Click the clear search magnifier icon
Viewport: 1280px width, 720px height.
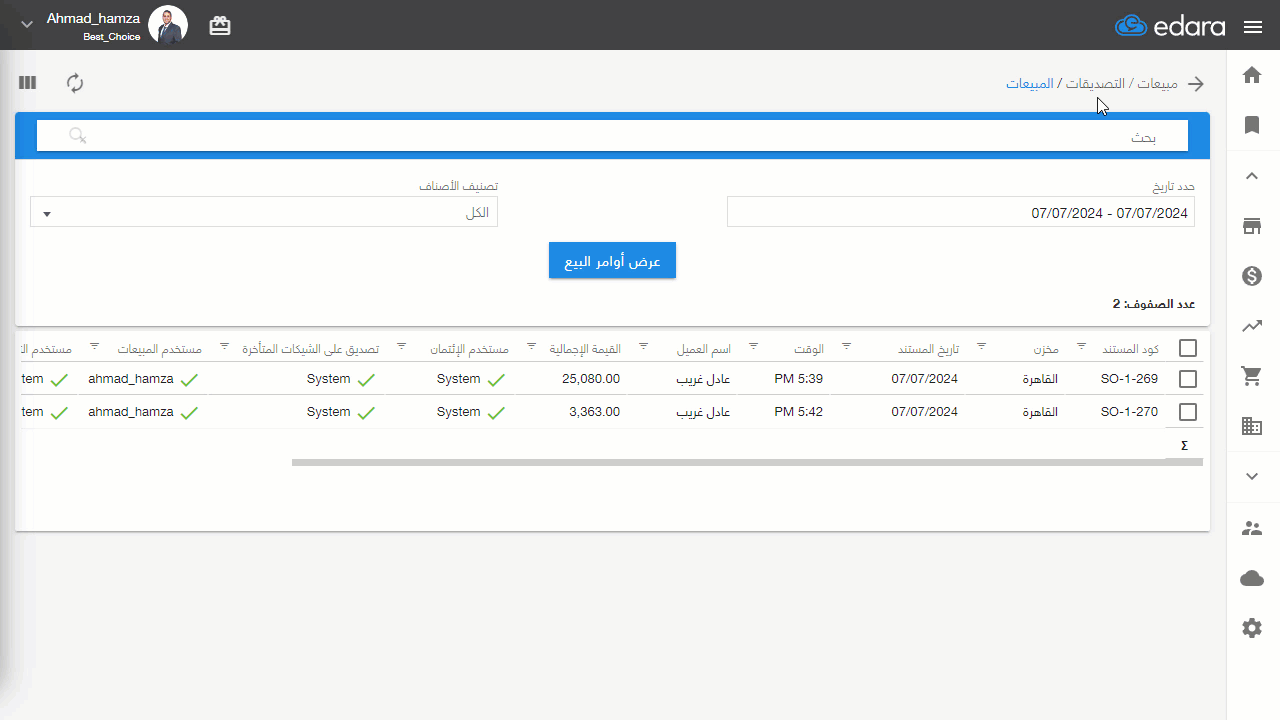pyautogui.click(x=78, y=136)
